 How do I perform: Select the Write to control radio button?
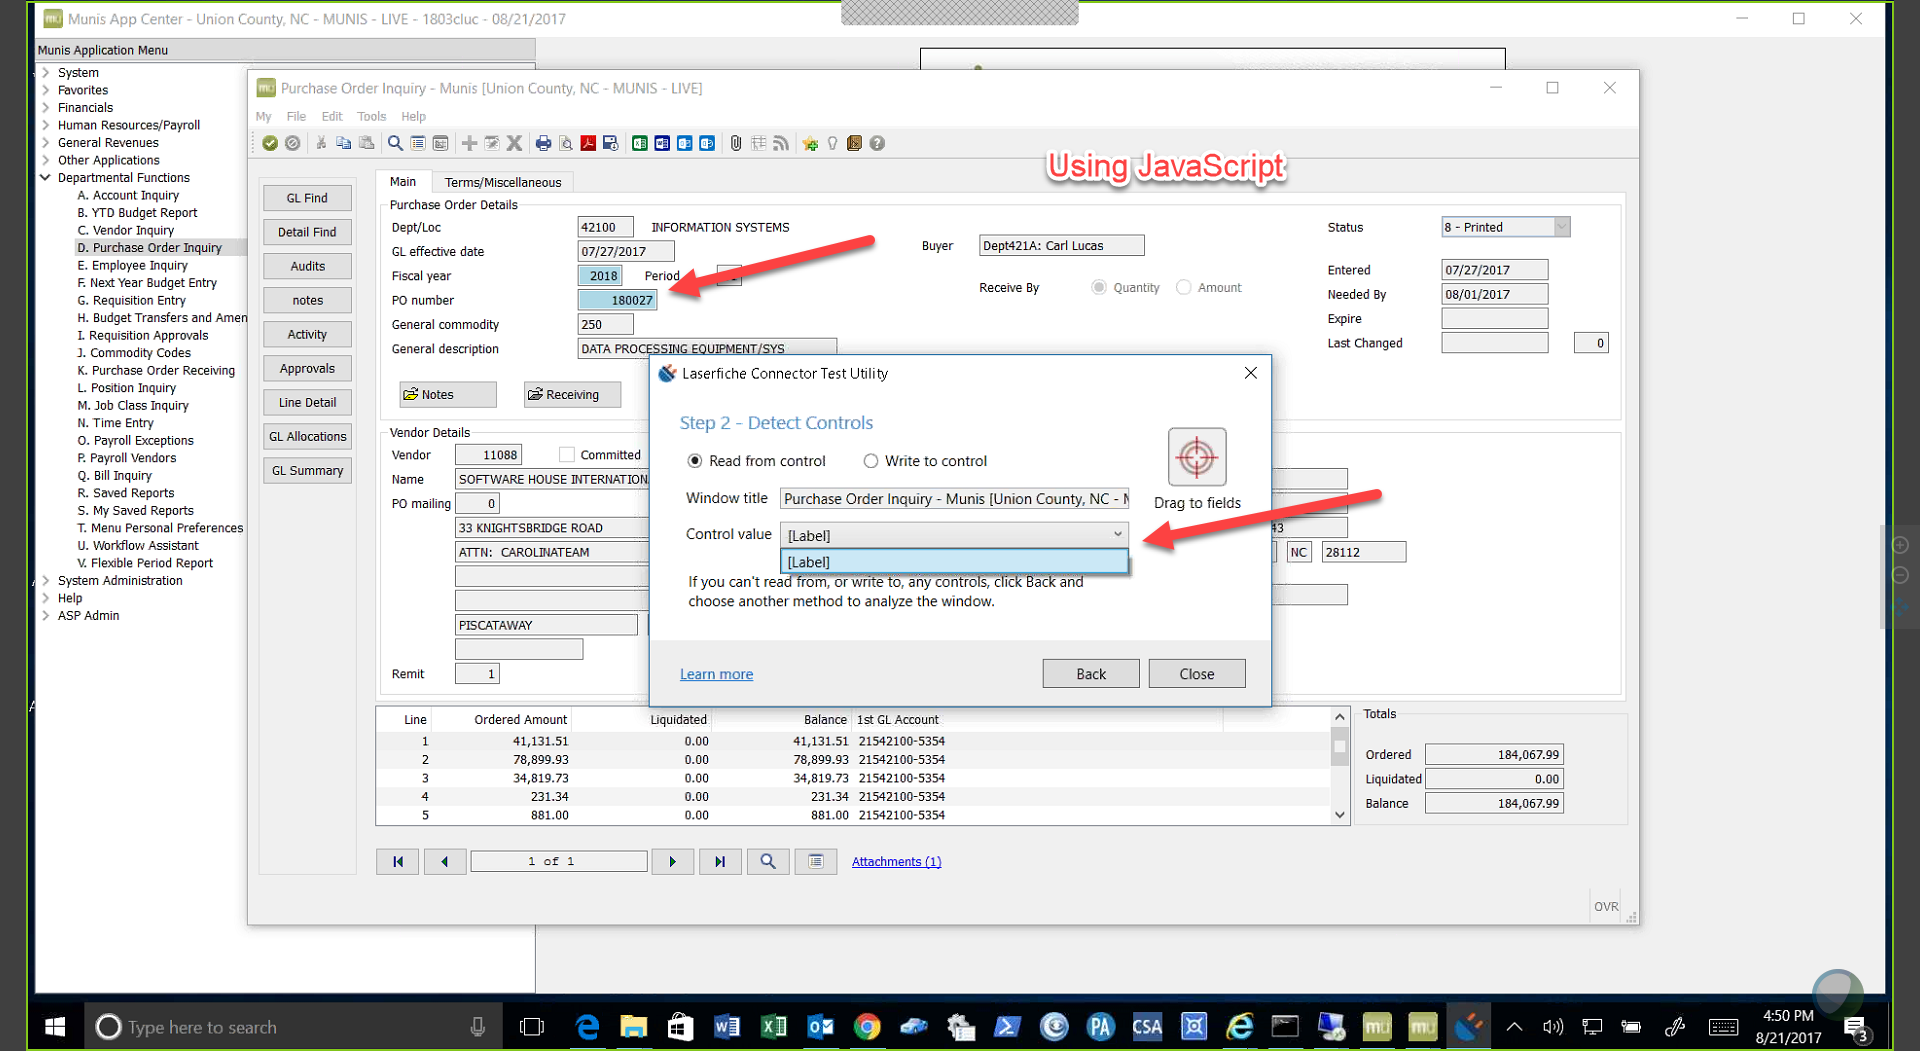coord(871,461)
